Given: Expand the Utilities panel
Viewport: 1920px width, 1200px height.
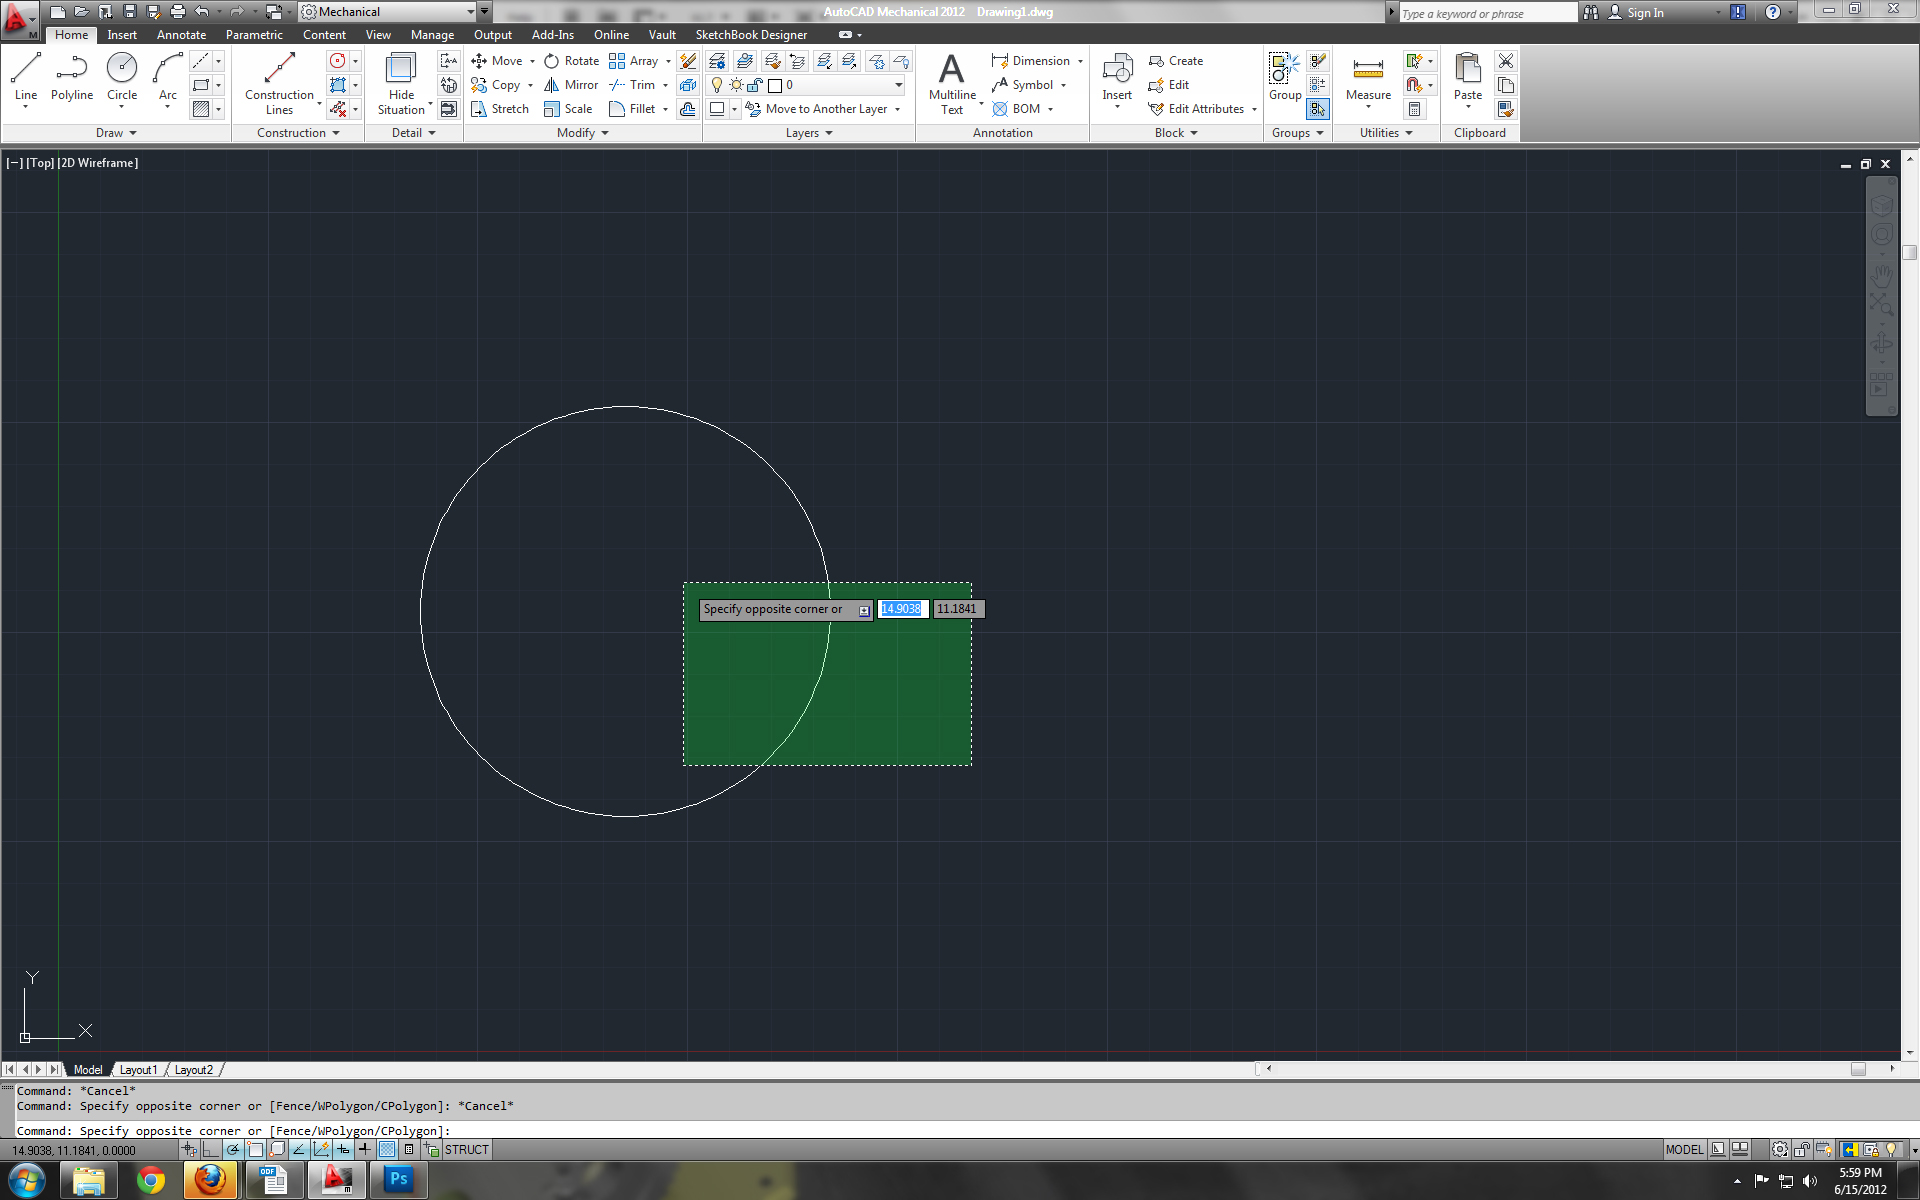Looking at the screenshot, I should coord(1386,133).
